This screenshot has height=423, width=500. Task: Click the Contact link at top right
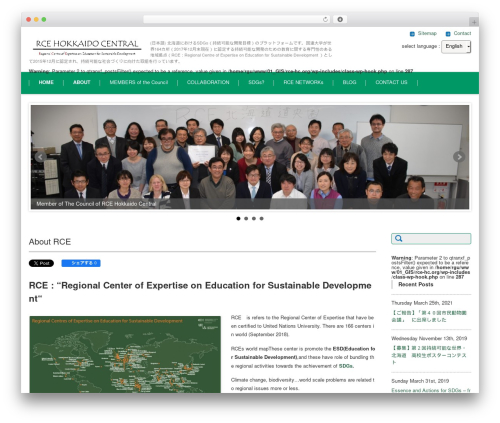pyautogui.click(x=462, y=33)
